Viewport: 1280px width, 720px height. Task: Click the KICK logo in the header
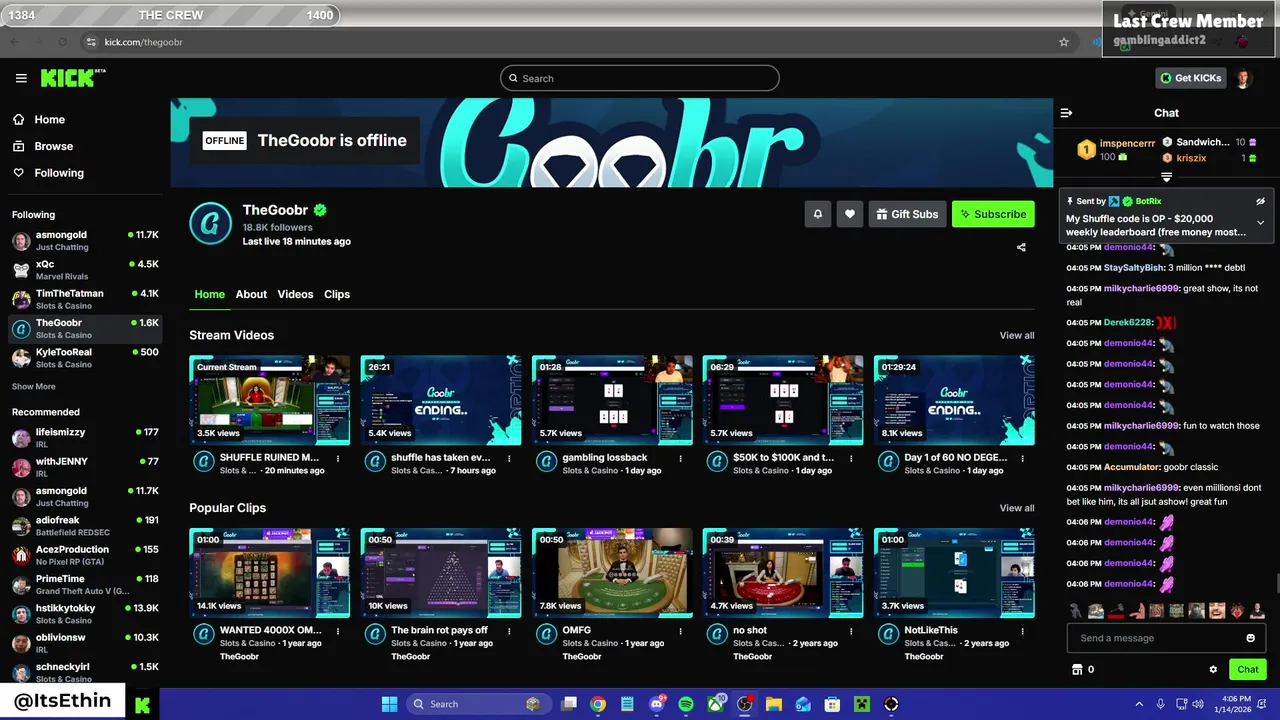click(72, 78)
